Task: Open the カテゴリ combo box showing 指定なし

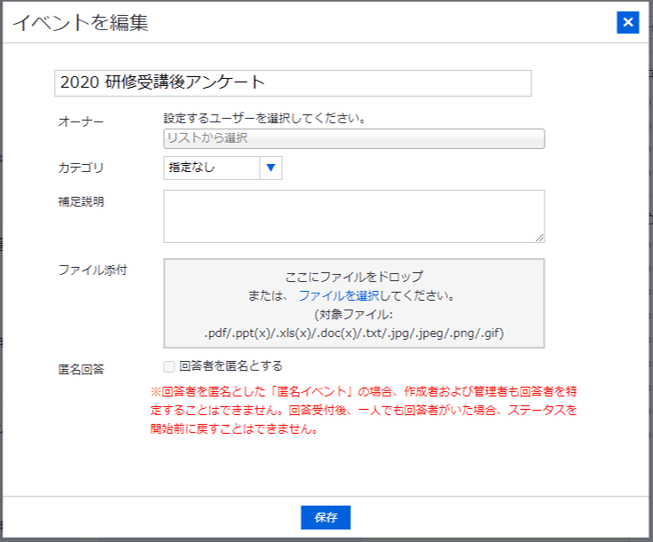Action: [211, 168]
